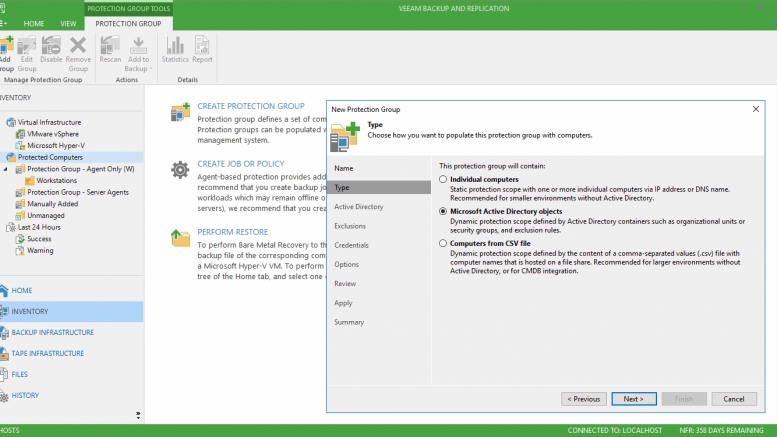777x437 pixels.
Task: Click the restore folder icon
Action: 180,238
